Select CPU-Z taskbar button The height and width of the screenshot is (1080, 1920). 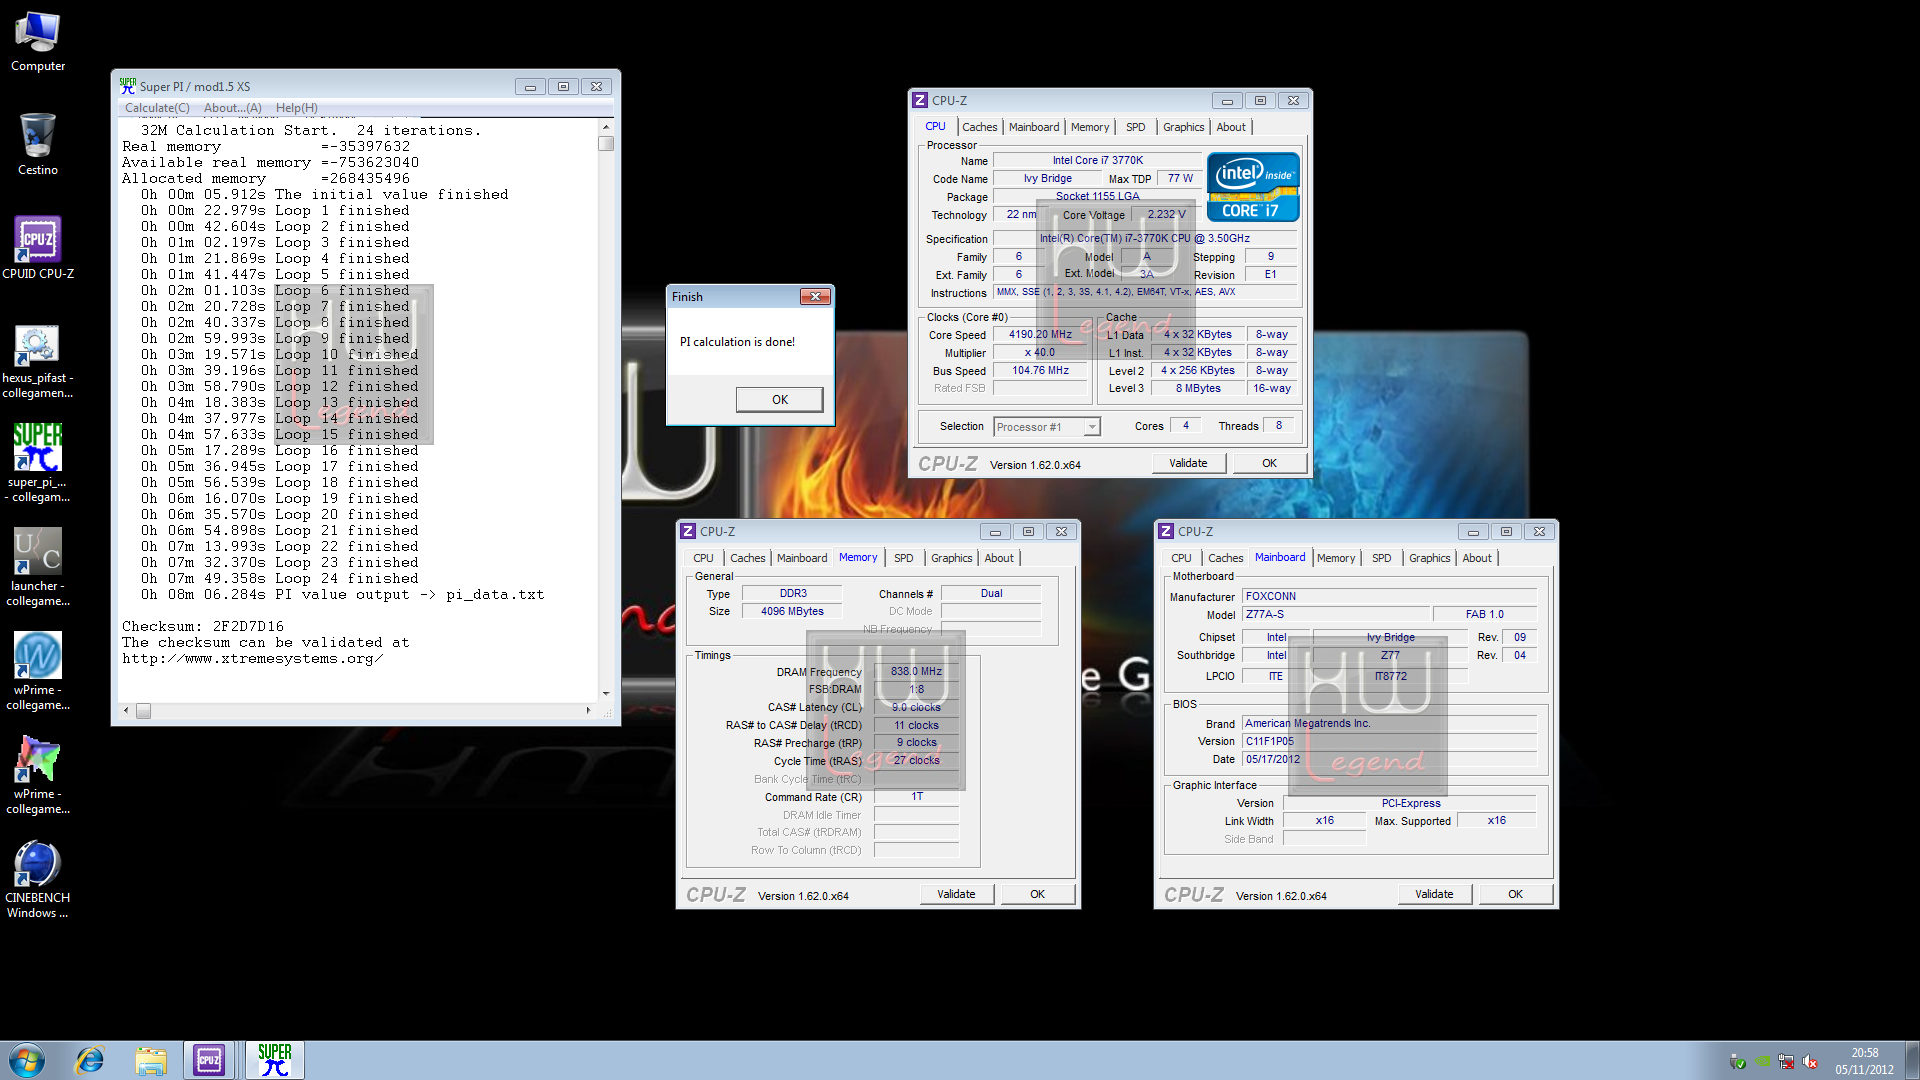click(209, 1060)
